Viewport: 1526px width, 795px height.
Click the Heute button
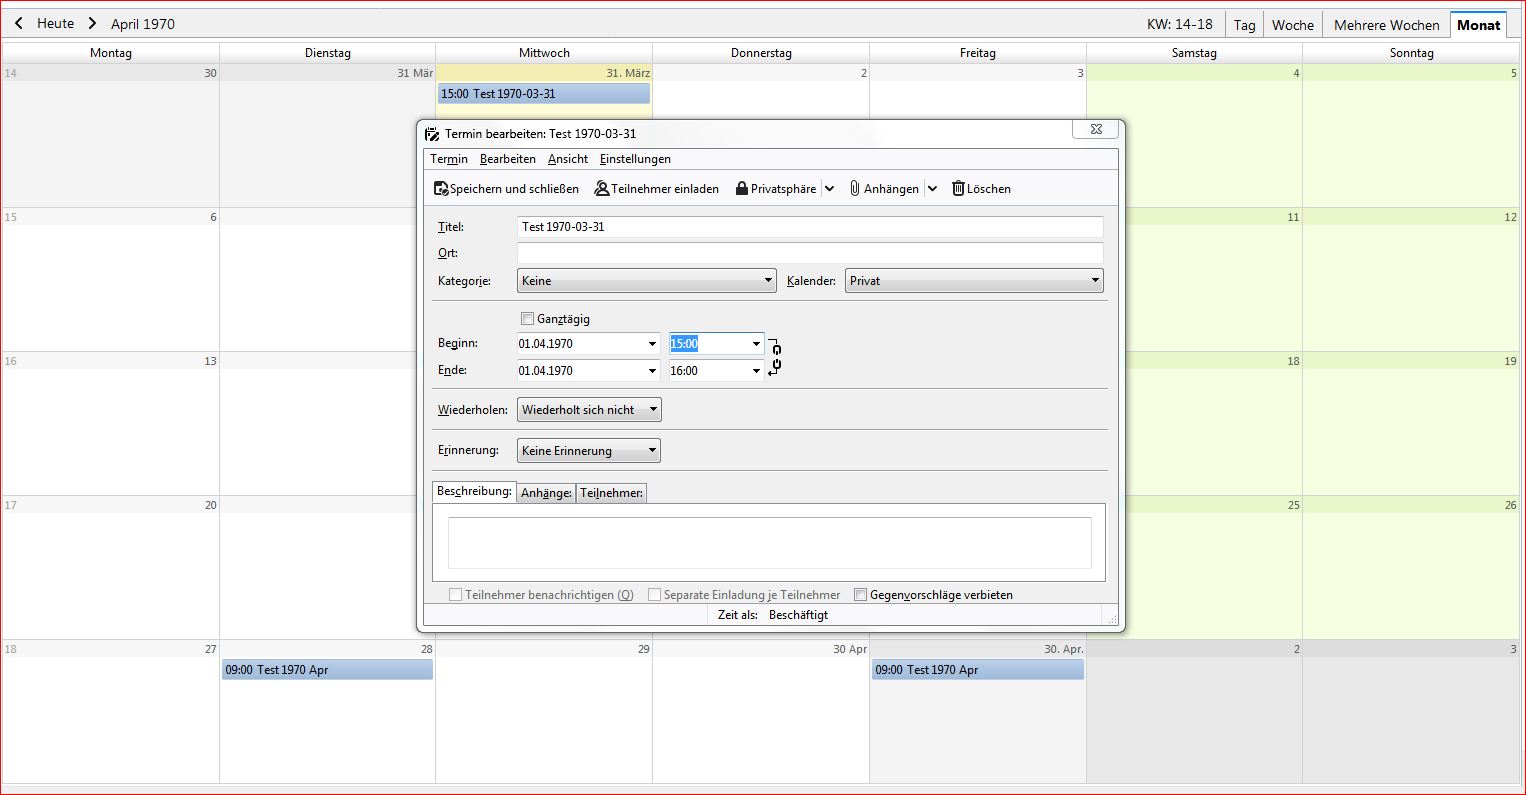coord(55,23)
